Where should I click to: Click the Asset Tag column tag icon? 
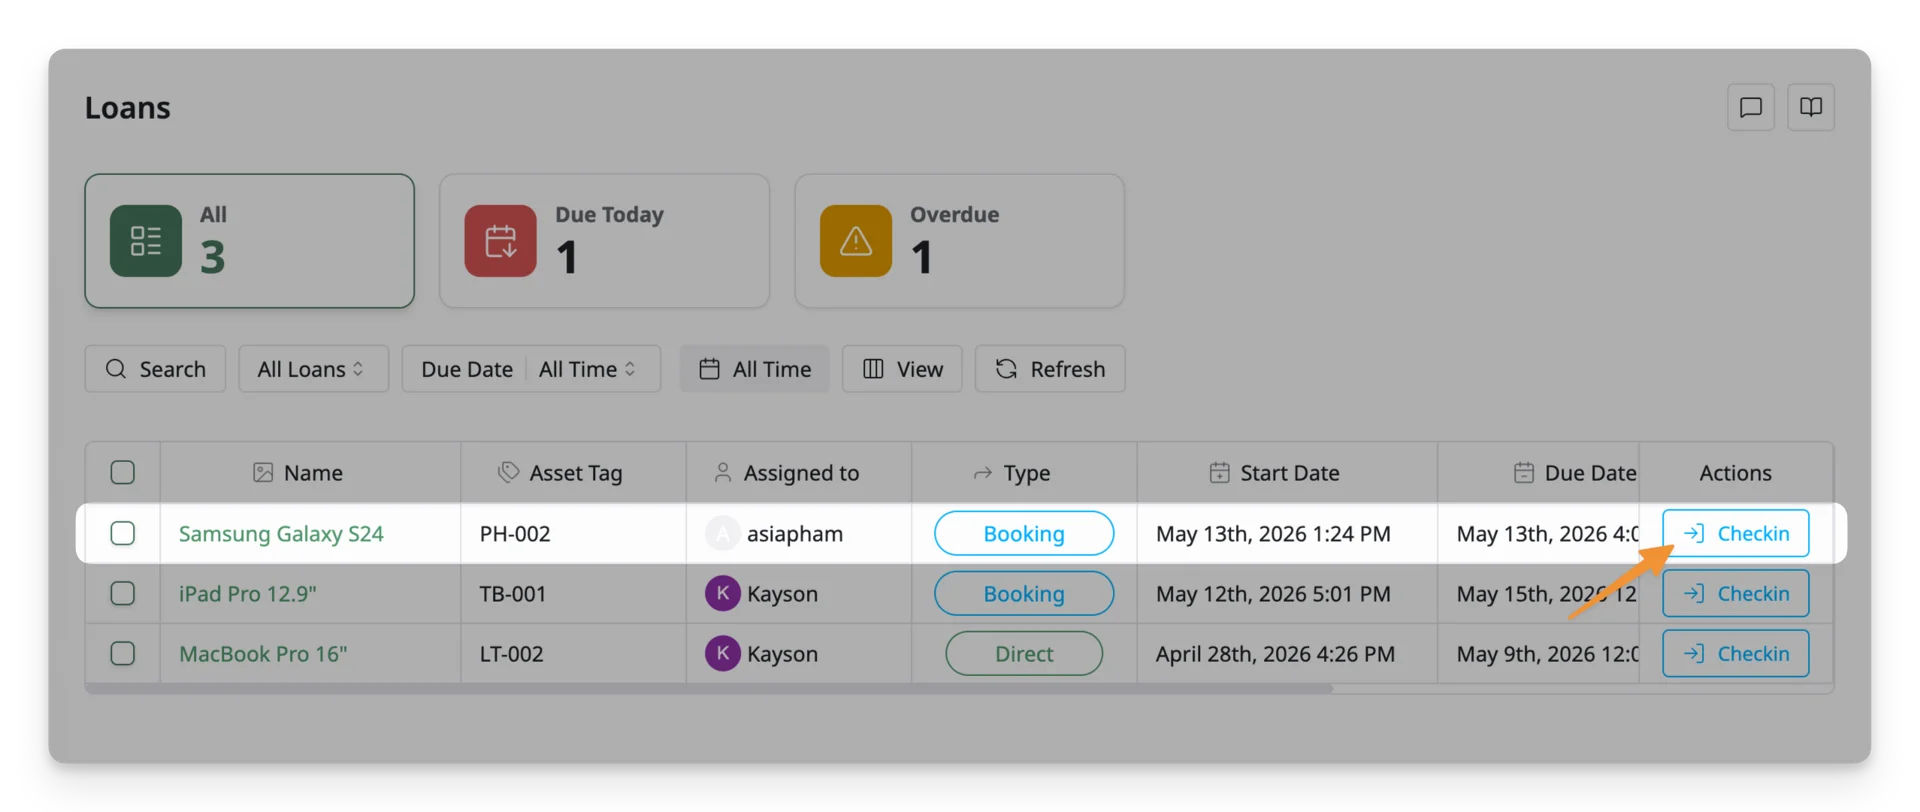pos(509,472)
